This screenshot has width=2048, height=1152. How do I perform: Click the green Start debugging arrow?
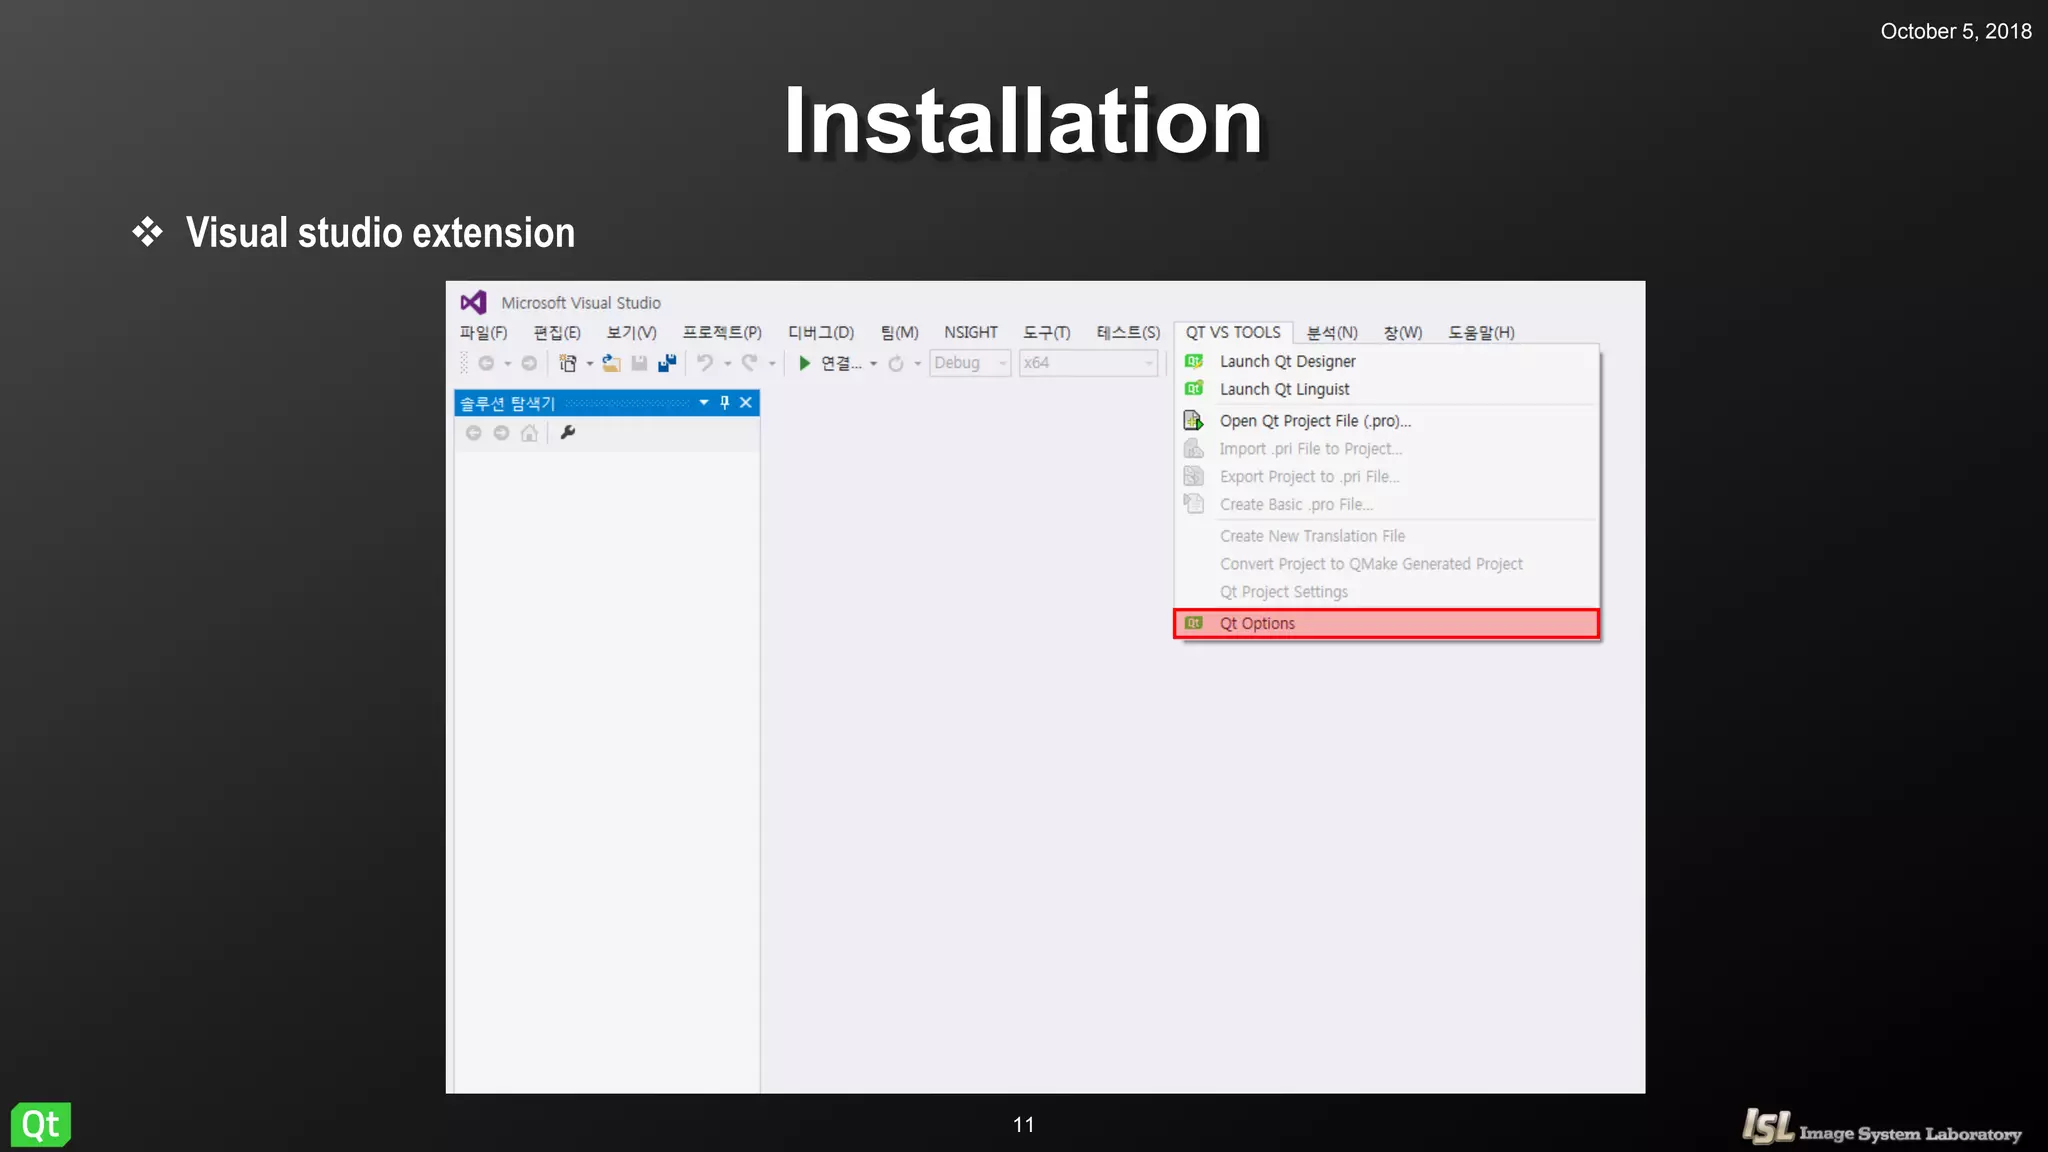click(804, 363)
